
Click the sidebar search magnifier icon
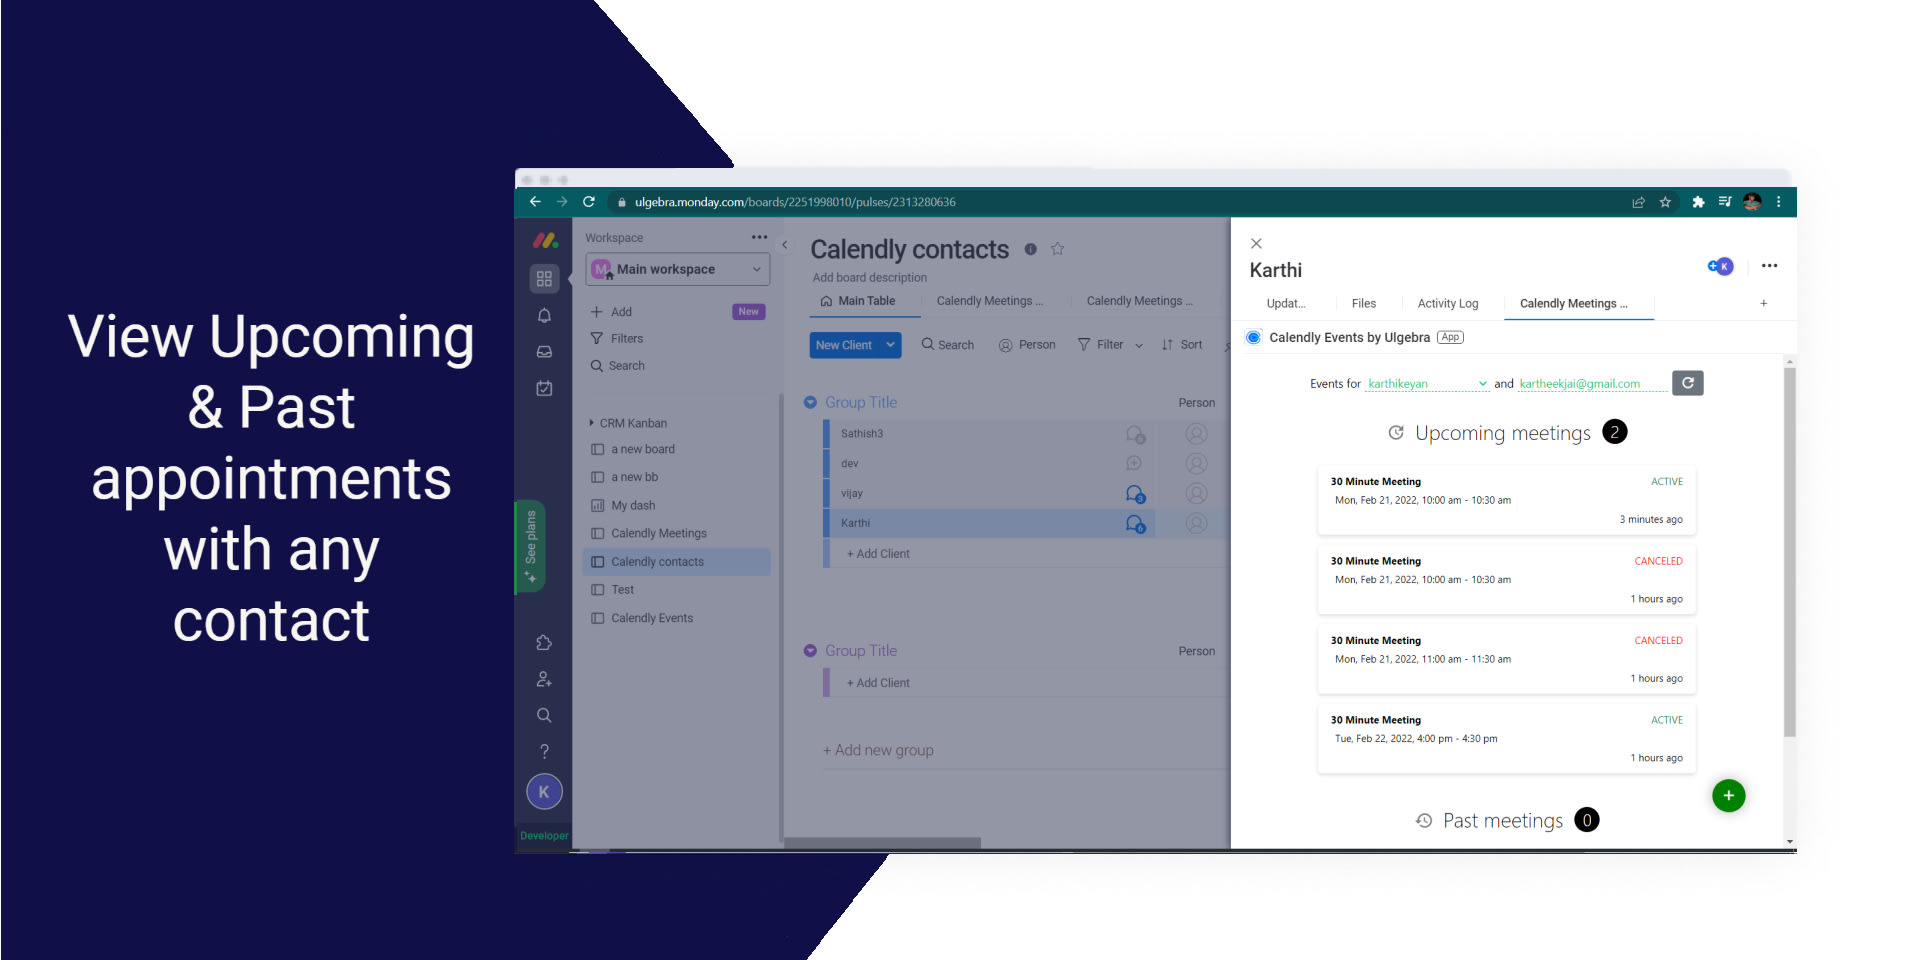(544, 715)
